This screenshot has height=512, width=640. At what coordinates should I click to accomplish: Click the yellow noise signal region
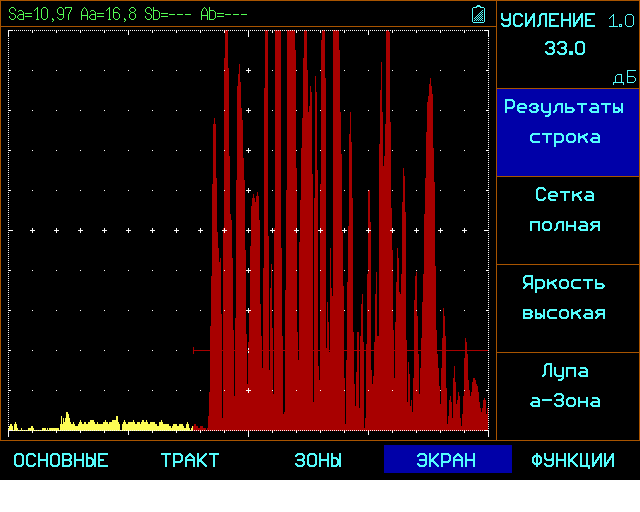(100, 423)
